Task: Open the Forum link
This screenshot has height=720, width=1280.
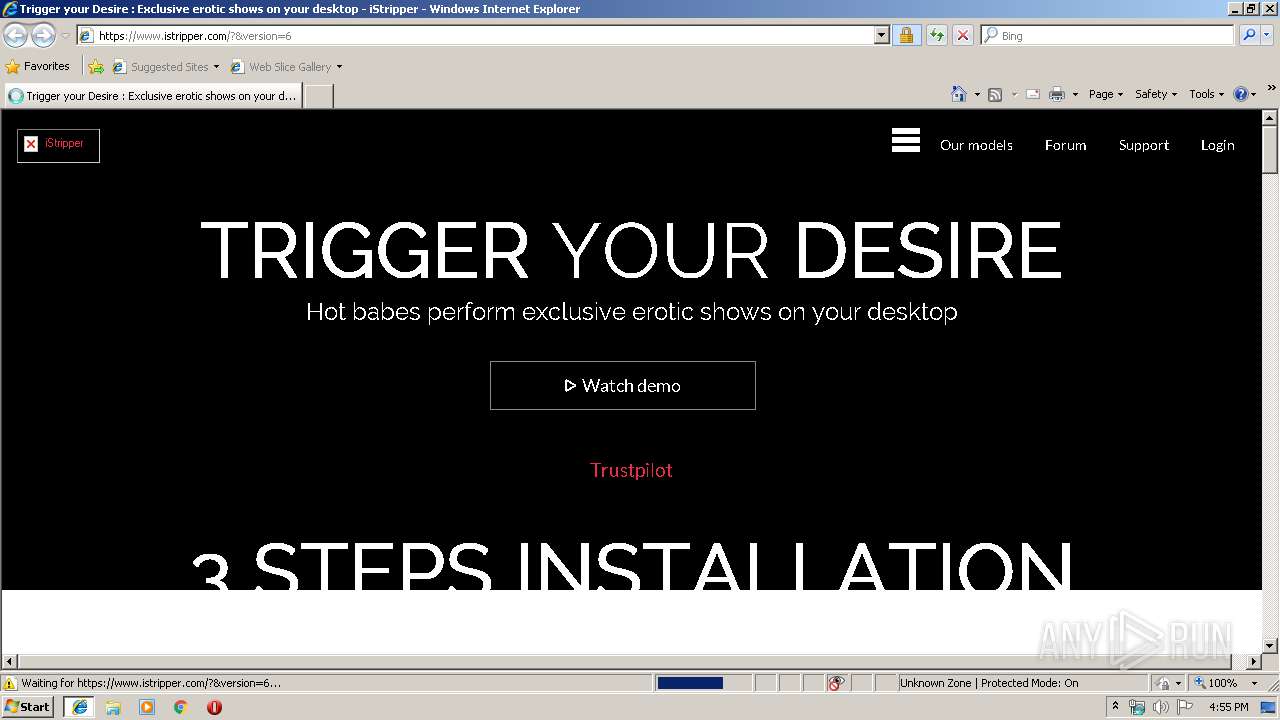Action: [x=1065, y=145]
